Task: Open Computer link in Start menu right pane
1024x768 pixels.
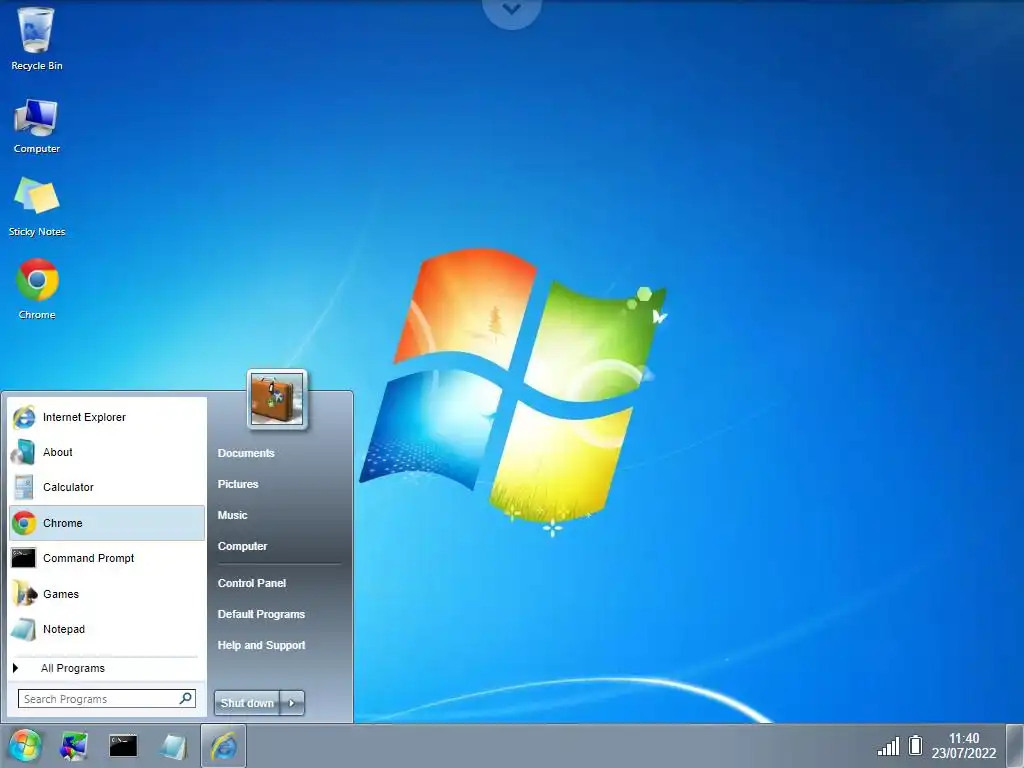Action: (x=242, y=546)
